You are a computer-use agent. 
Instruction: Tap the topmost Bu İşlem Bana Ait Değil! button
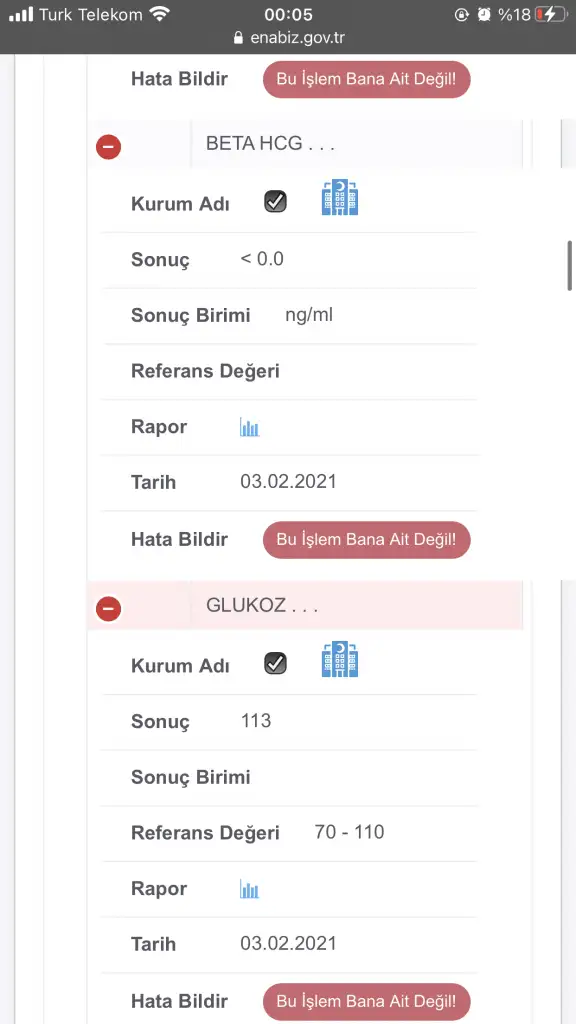pos(366,80)
